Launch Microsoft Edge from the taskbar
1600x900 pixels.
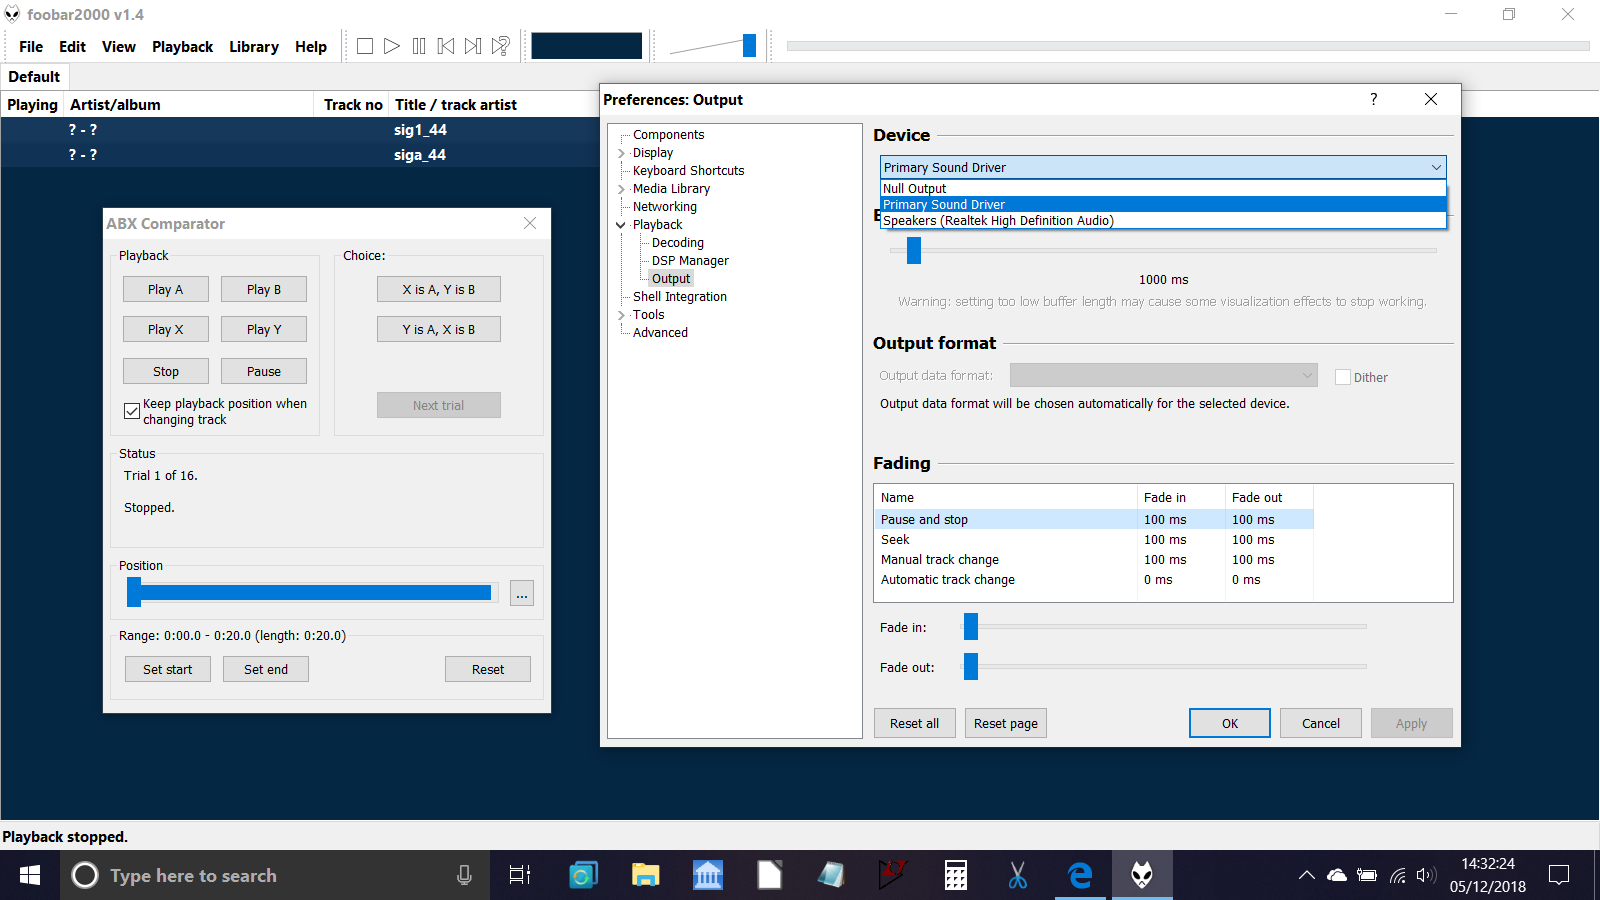coord(1080,875)
